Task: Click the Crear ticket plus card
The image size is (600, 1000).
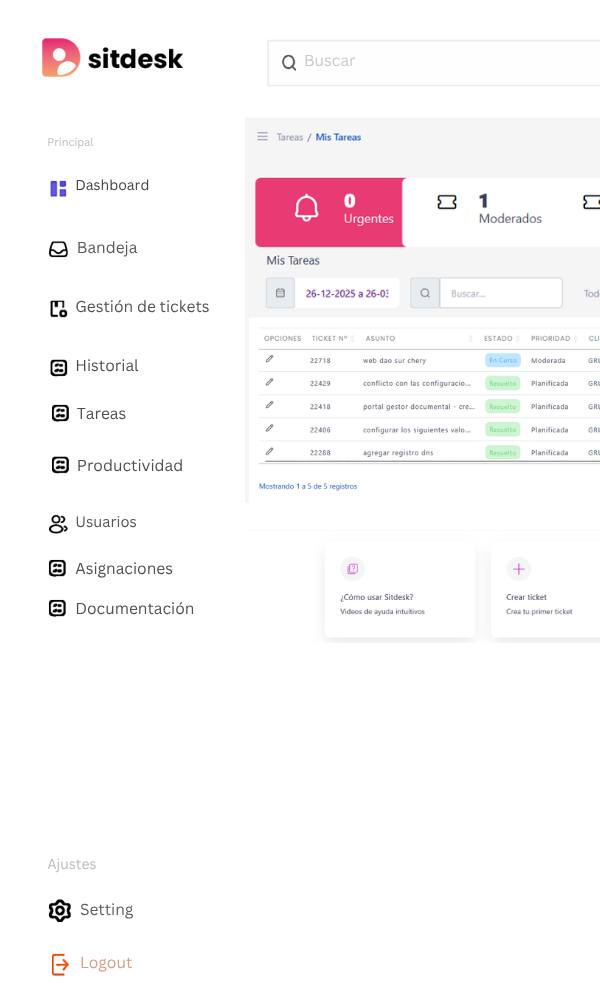Action: click(x=546, y=589)
